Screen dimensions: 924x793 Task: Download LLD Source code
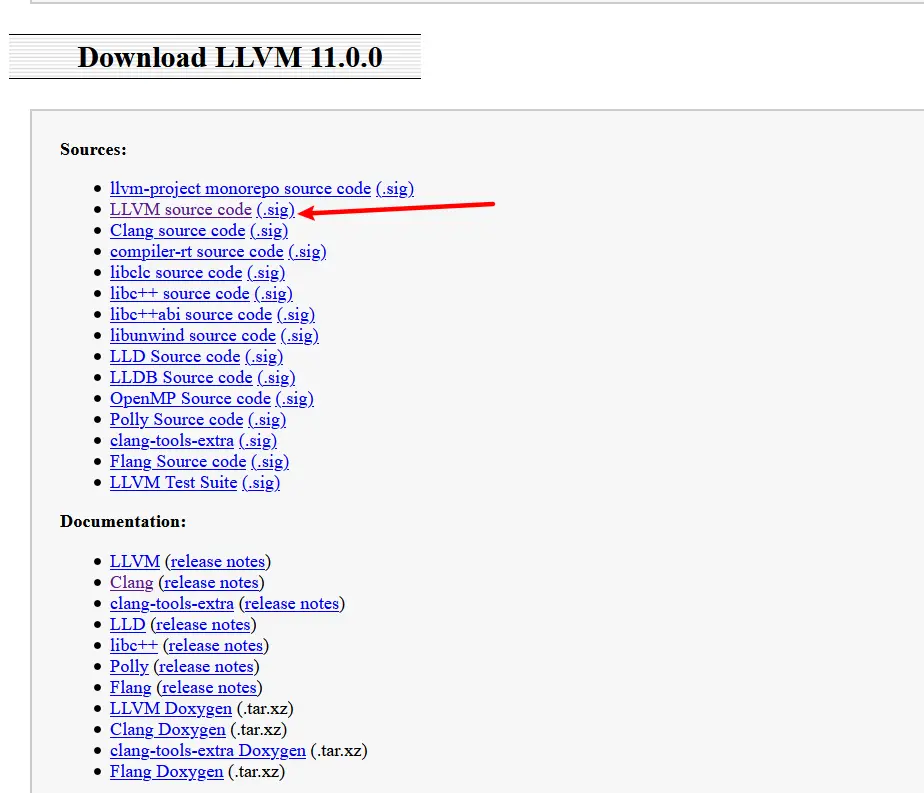click(x=175, y=356)
